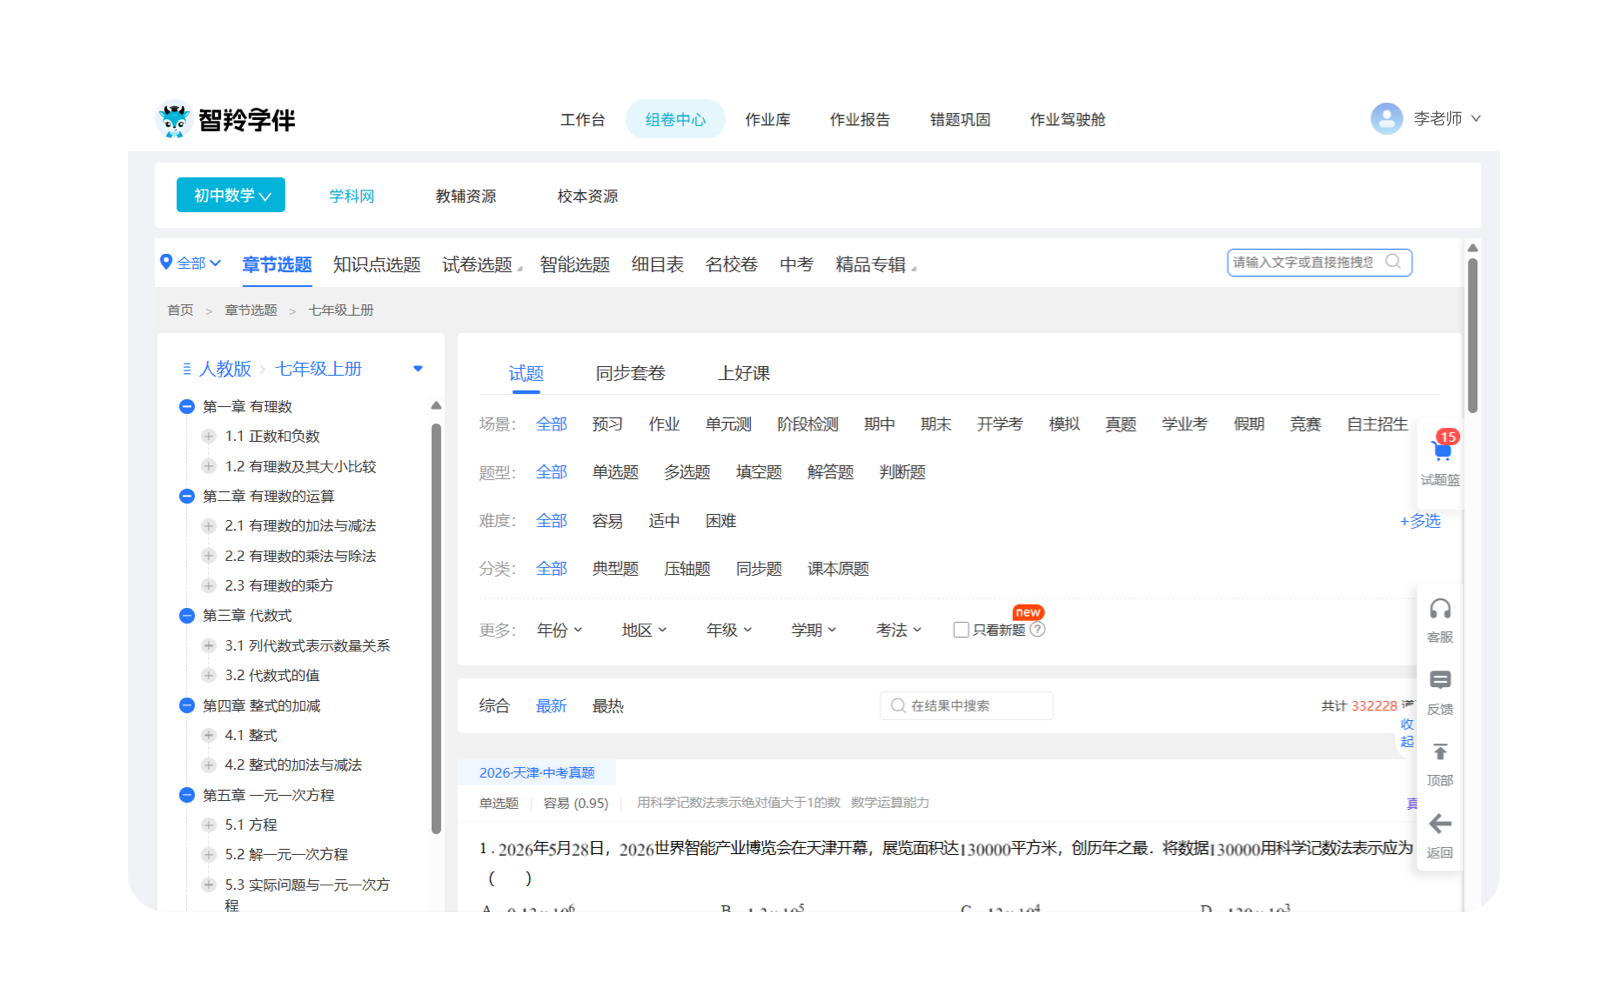Collapse 第三章 代数式 chapter node
1600x1000 pixels.
click(x=186, y=616)
